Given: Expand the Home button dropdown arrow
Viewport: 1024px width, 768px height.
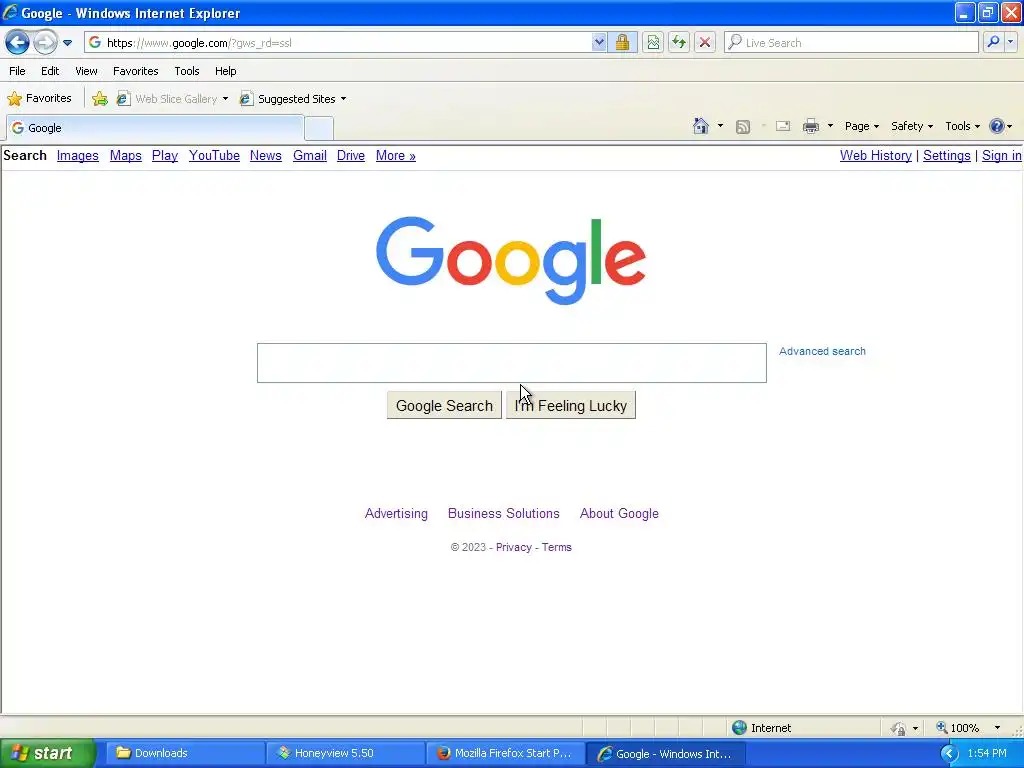Looking at the screenshot, I should coord(720,126).
